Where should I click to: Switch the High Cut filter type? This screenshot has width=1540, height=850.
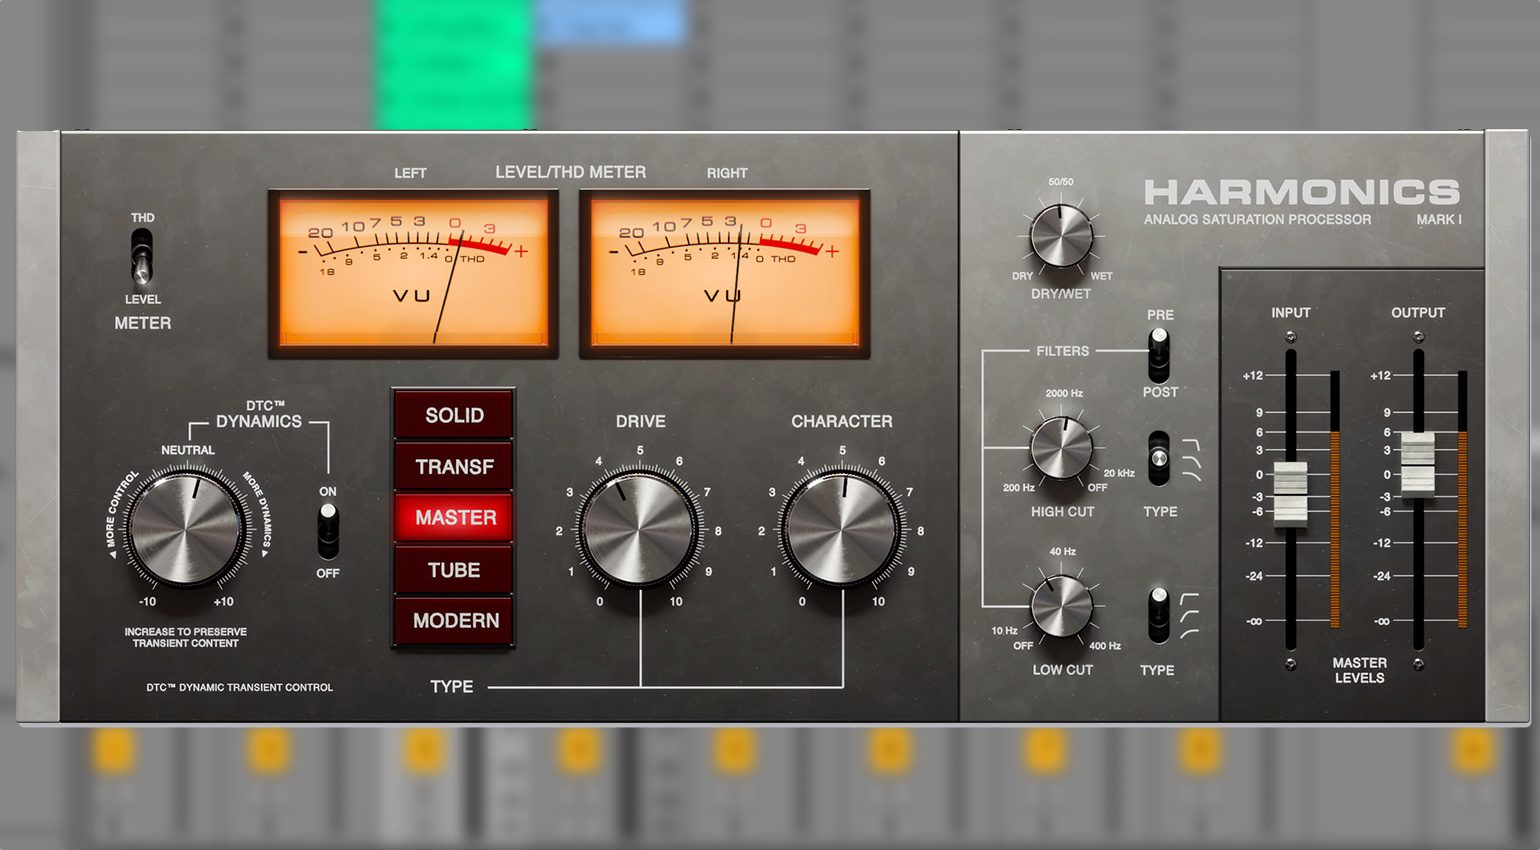click(1158, 458)
